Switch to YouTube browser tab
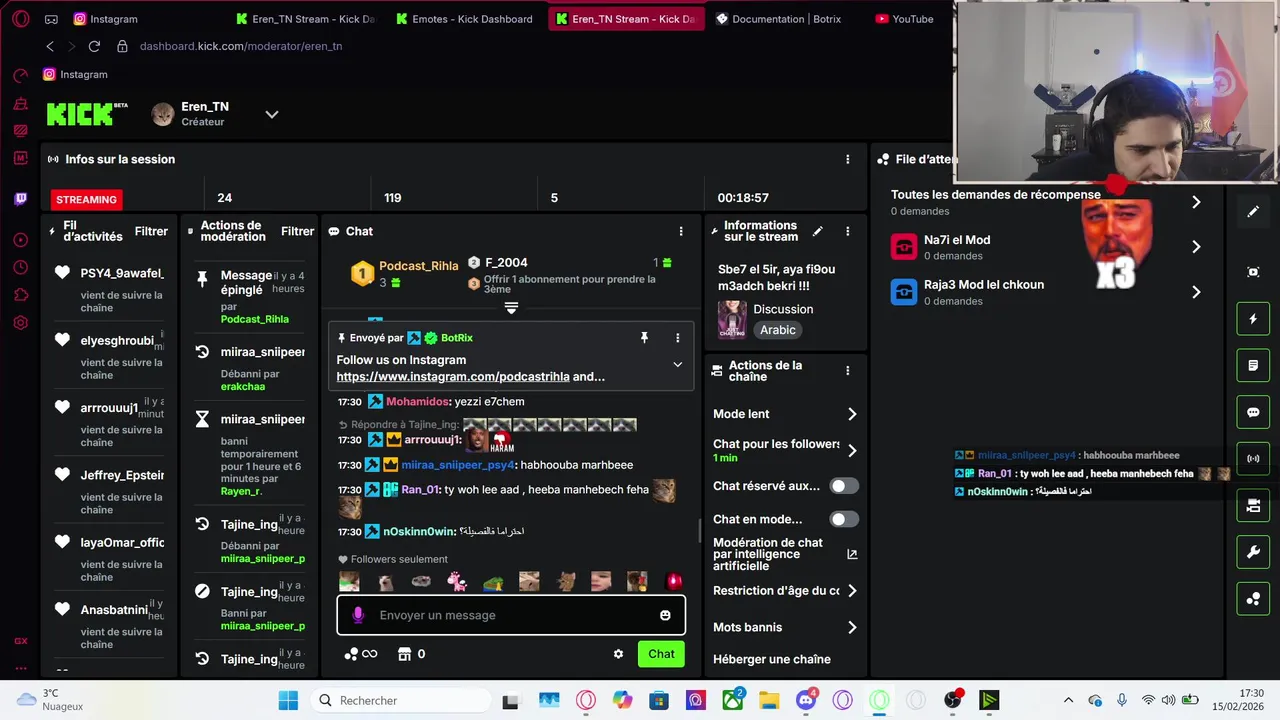Image resolution: width=1280 pixels, height=720 pixels. click(x=905, y=19)
